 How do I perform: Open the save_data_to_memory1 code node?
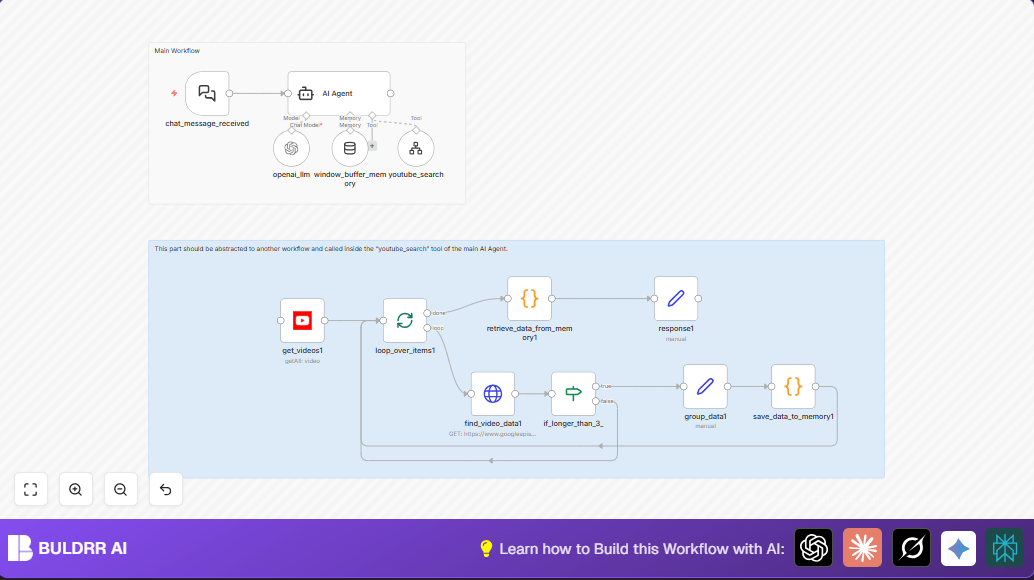(x=793, y=386)
